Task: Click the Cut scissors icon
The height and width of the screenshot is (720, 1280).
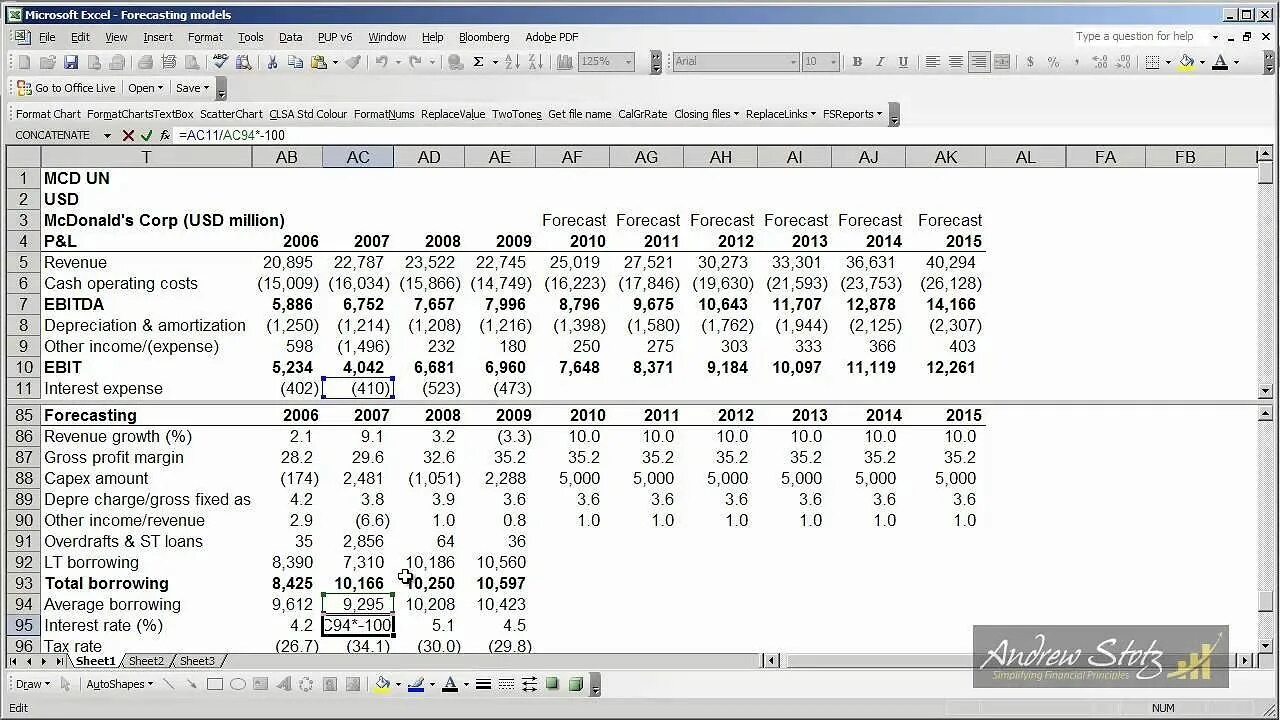Action: pos(271,62)
